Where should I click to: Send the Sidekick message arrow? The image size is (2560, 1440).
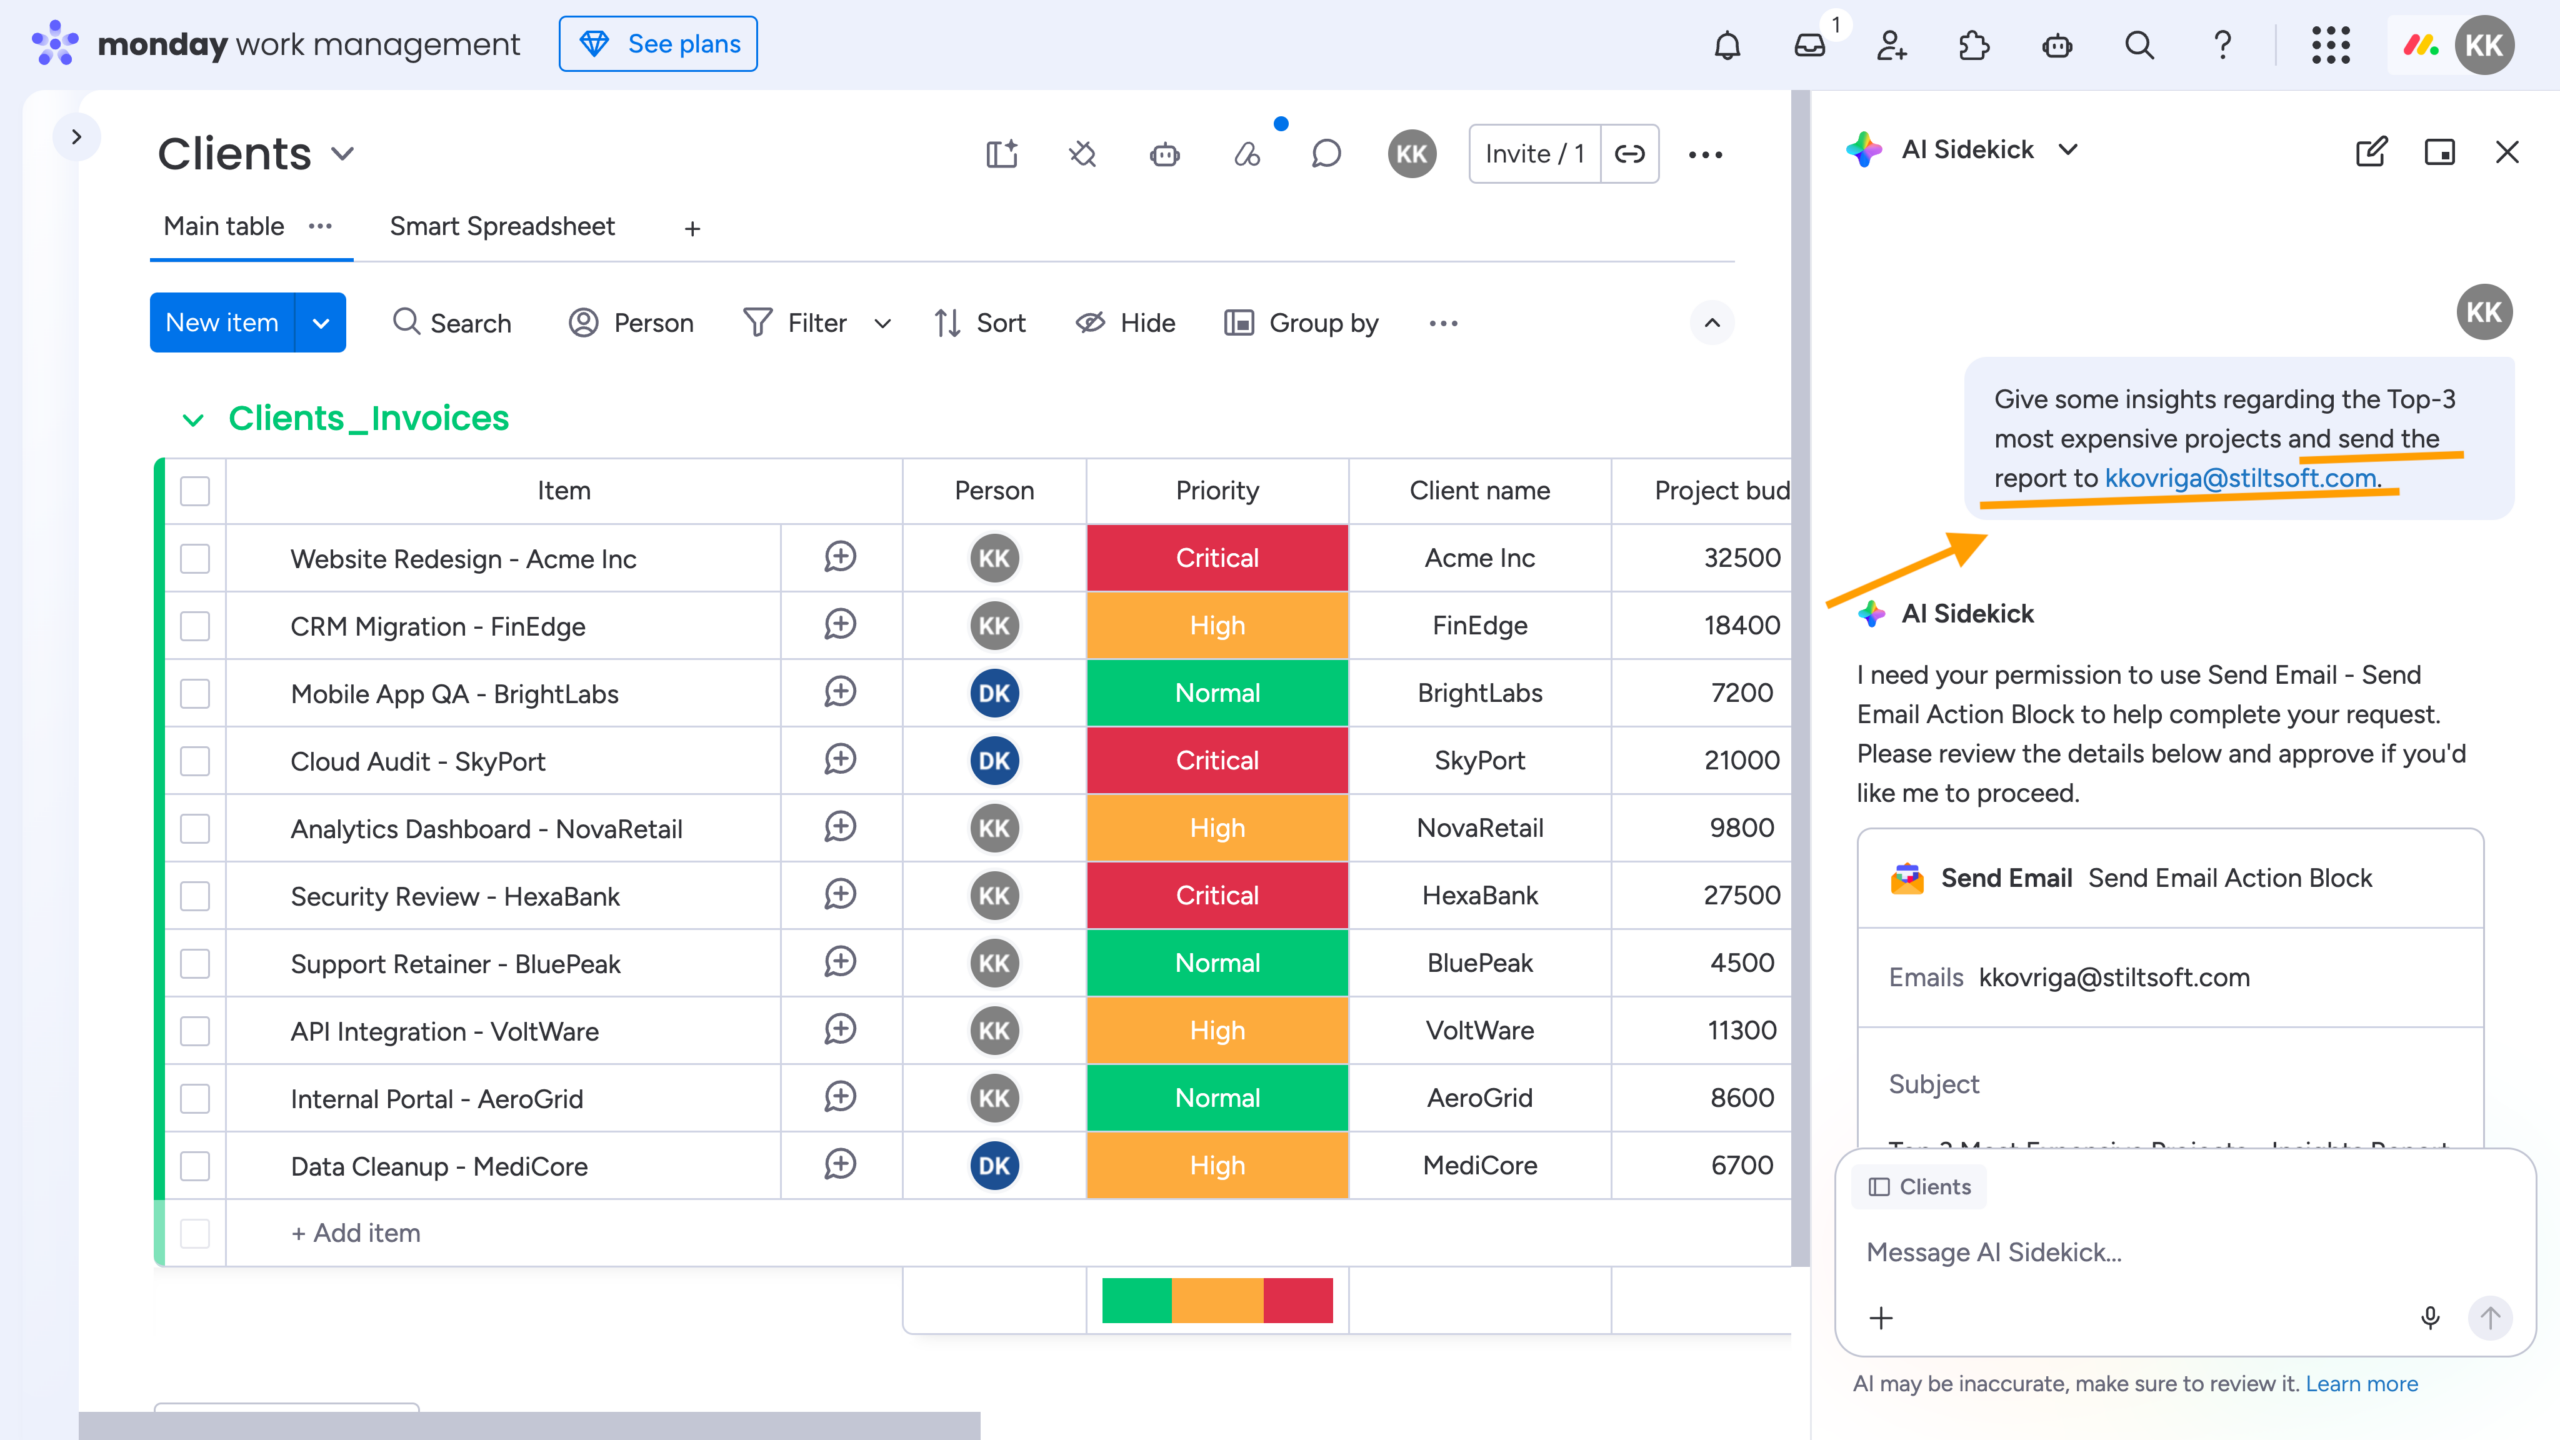tap(2490, 1318)
